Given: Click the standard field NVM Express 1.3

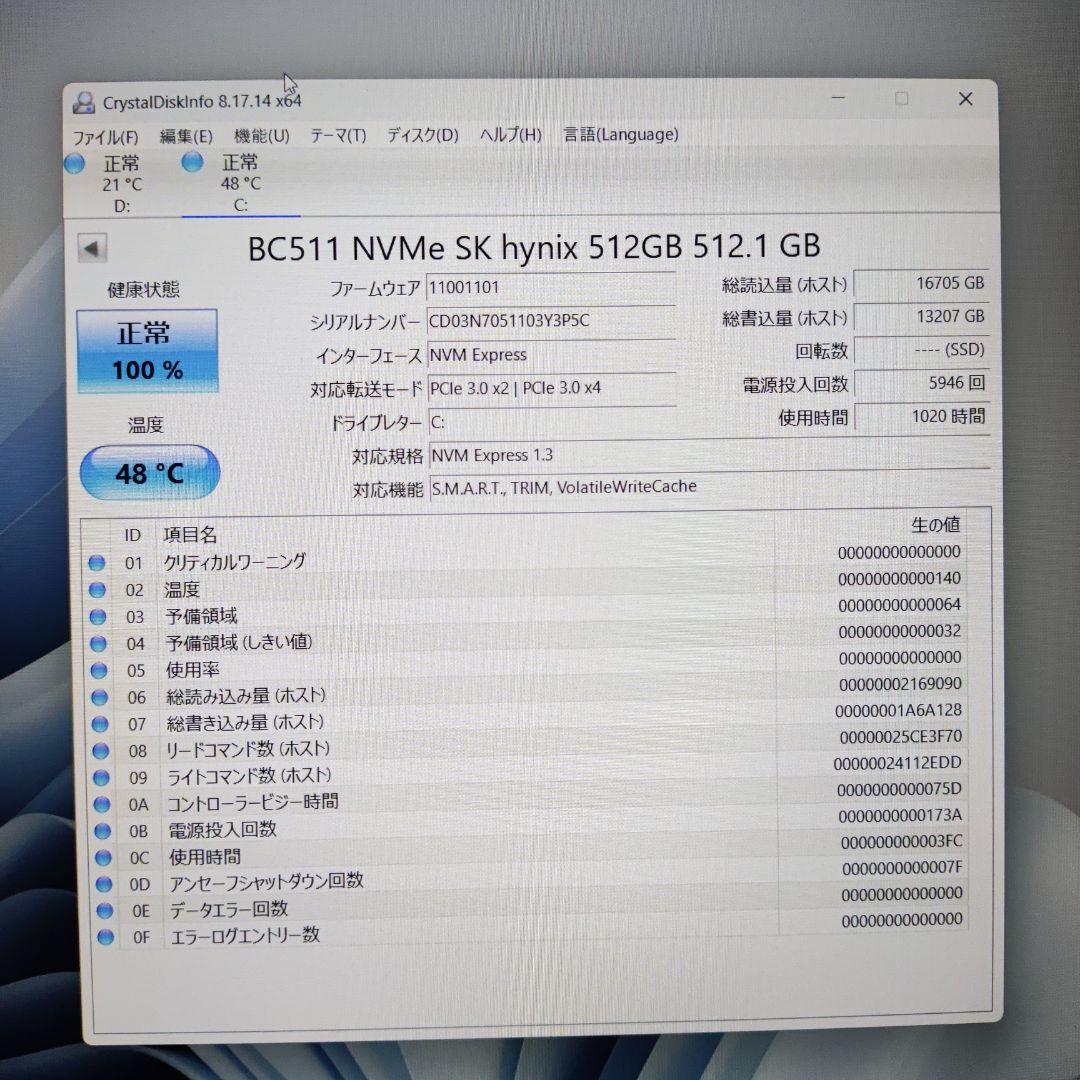Looking at the screenshot, I should [x=709, y=455].
